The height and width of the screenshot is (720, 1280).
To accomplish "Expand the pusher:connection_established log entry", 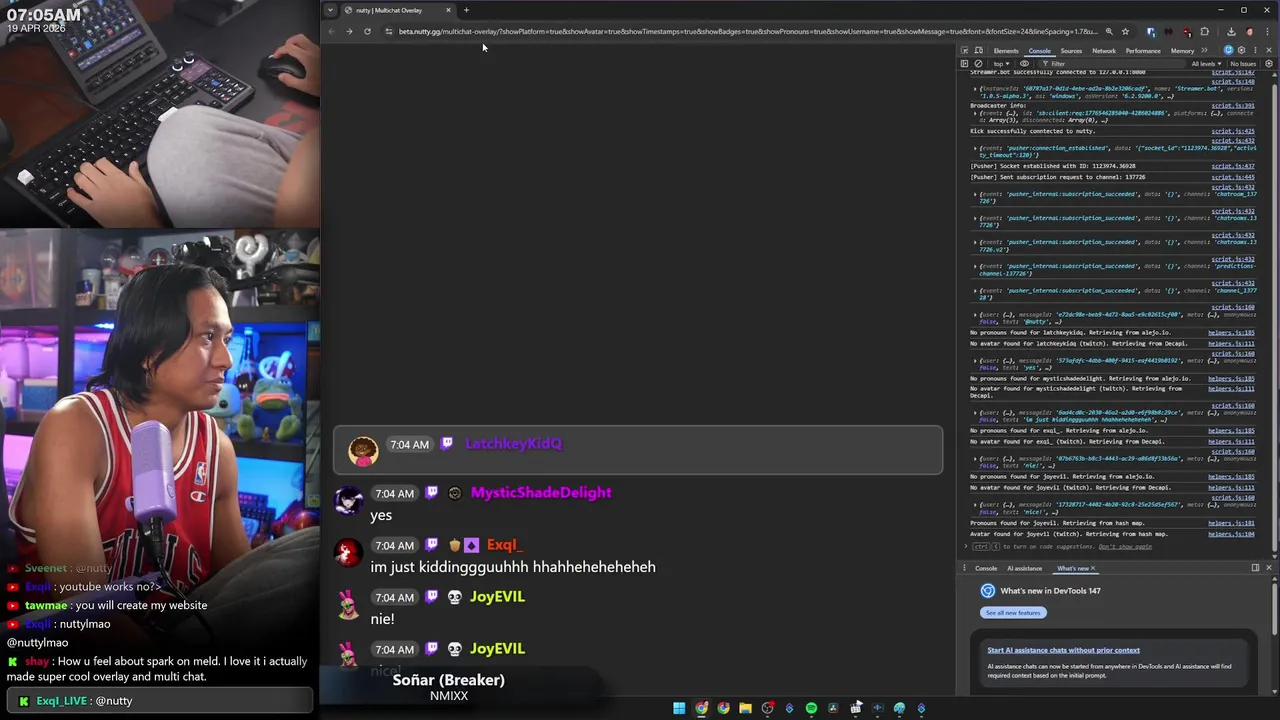I will coord(976,148).
